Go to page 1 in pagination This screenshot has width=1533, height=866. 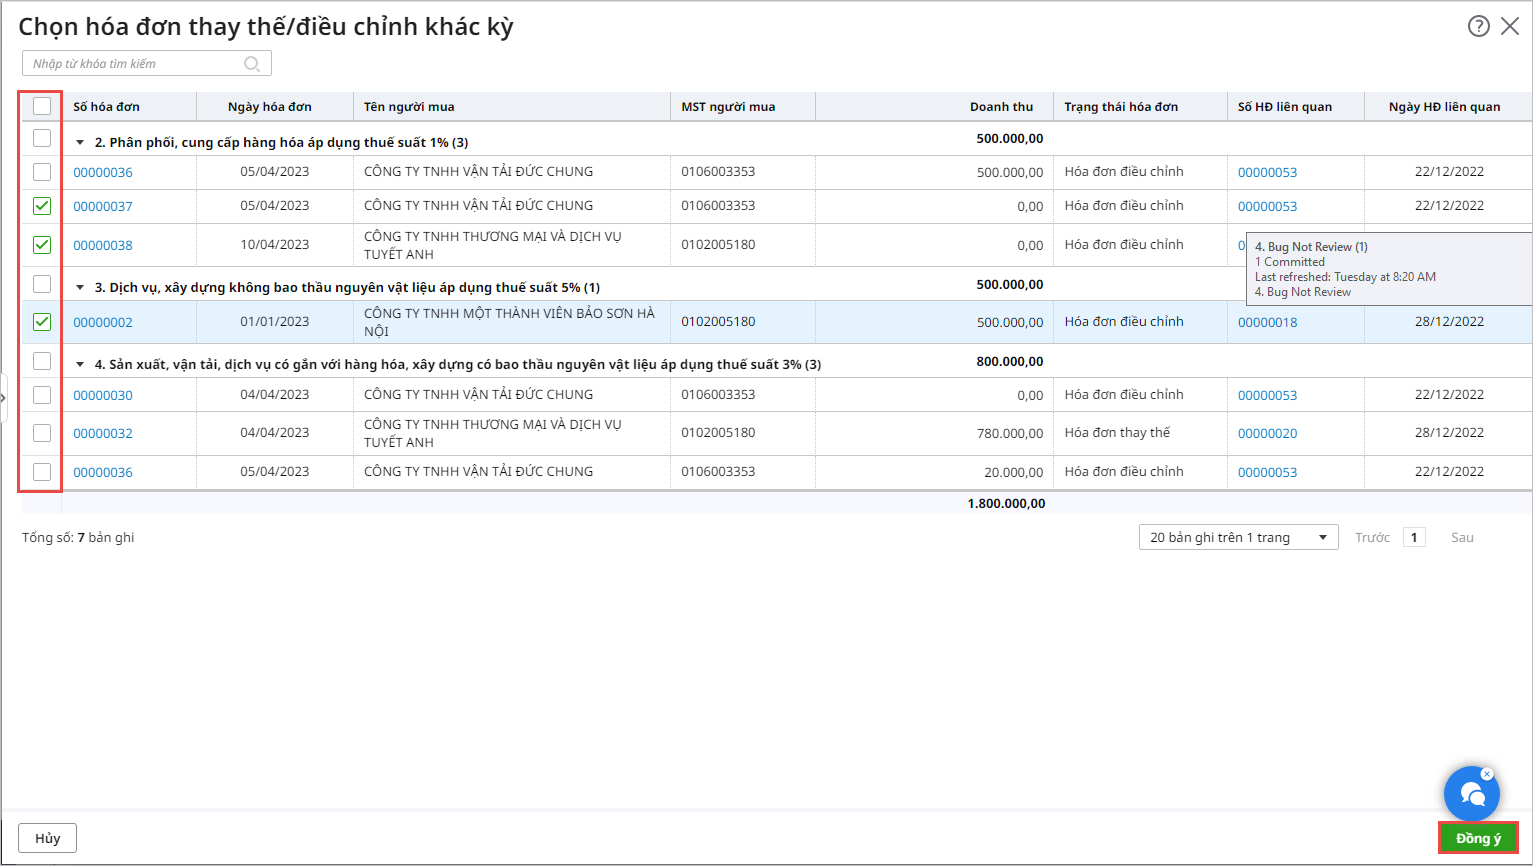1414,537
